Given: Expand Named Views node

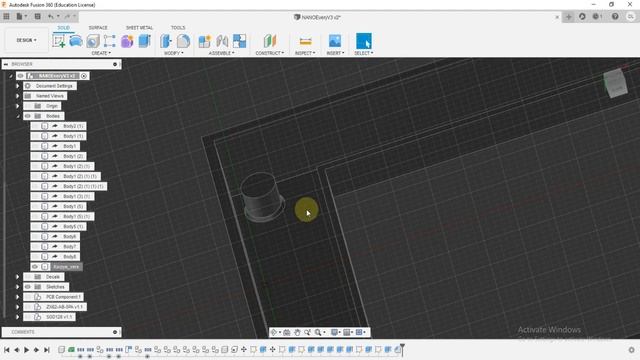Looking at the screenshot, I should click(x=18, y=96).
